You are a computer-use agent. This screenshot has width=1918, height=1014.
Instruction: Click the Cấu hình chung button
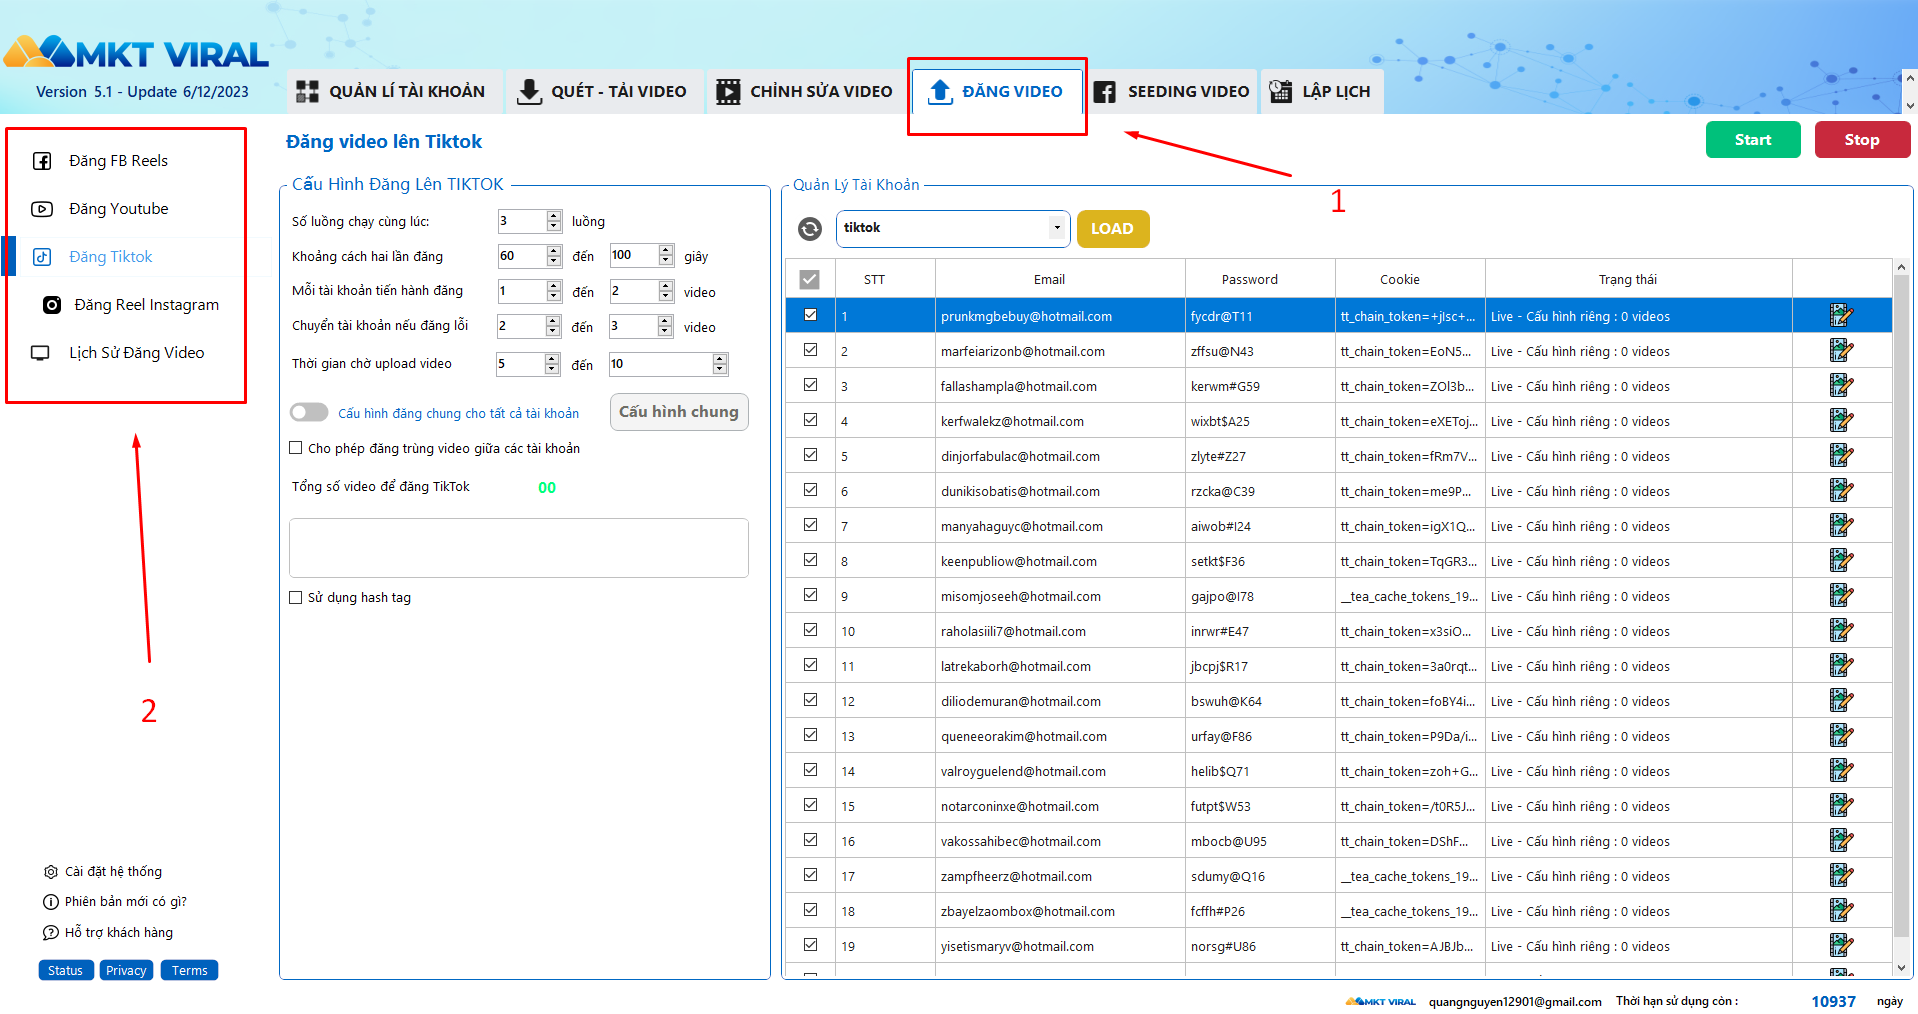(679, 412)
